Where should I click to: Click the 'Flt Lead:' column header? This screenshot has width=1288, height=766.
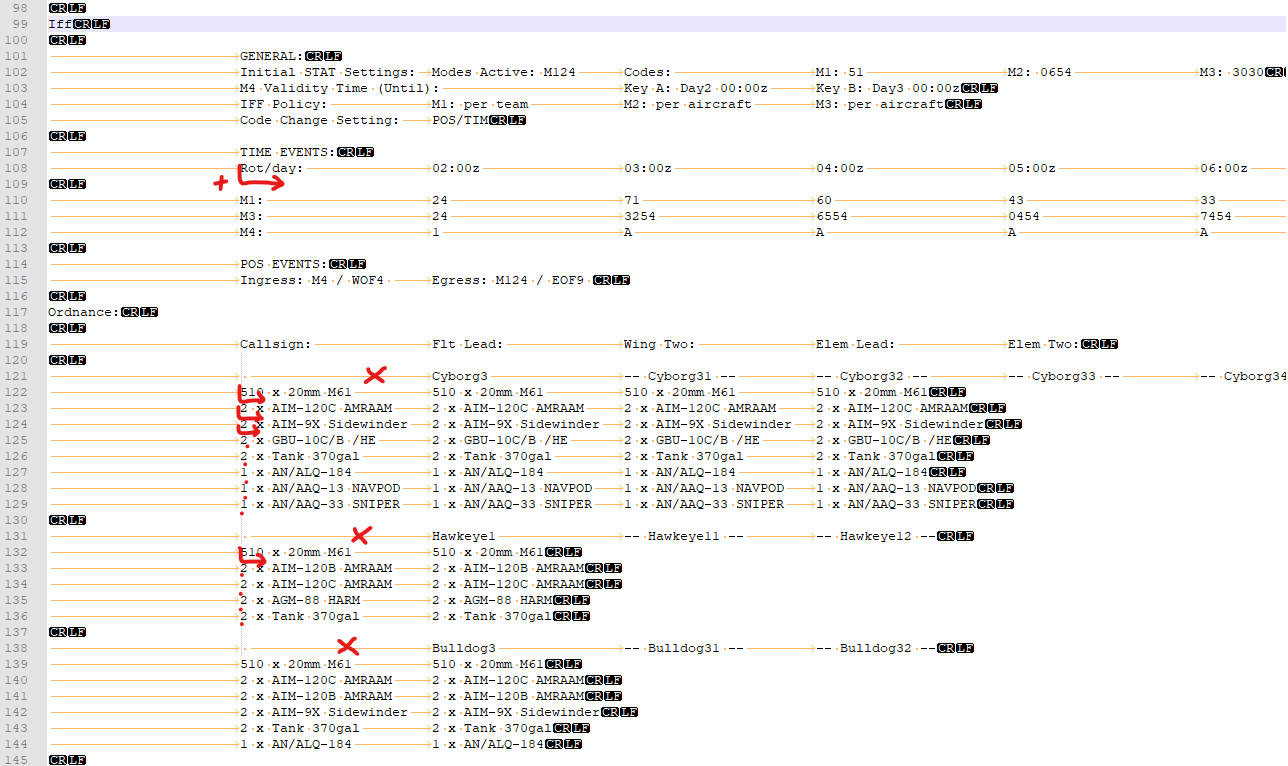468,344
